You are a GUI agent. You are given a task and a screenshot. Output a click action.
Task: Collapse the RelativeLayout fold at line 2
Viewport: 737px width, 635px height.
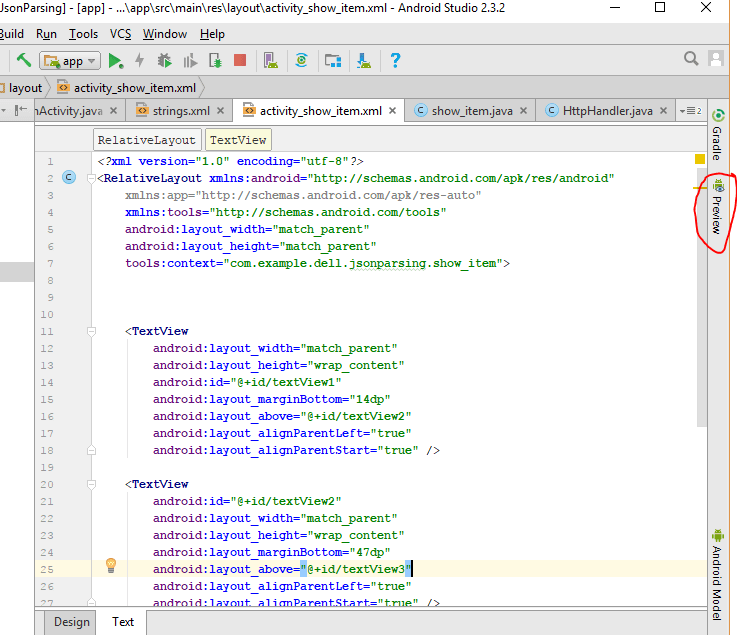(91, 178)
